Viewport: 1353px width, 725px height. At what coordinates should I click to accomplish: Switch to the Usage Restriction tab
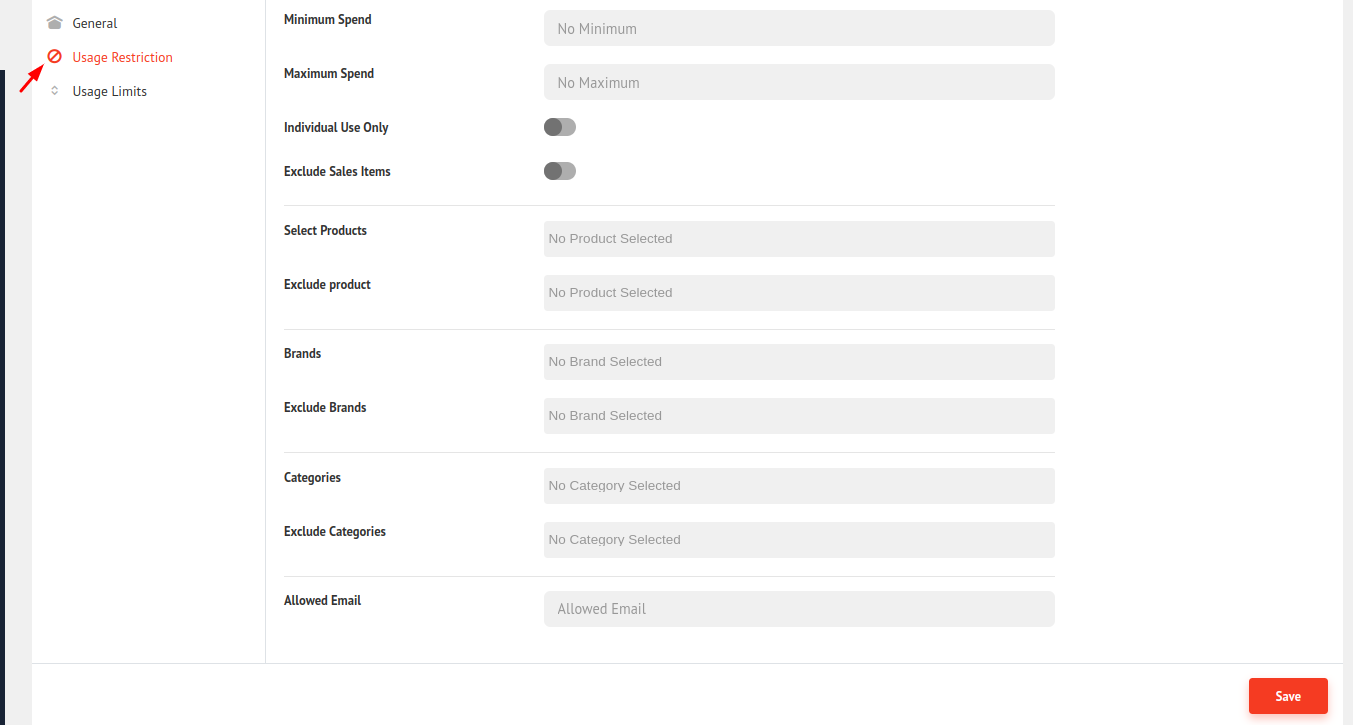pyautogui.click(x=122, y=57)
